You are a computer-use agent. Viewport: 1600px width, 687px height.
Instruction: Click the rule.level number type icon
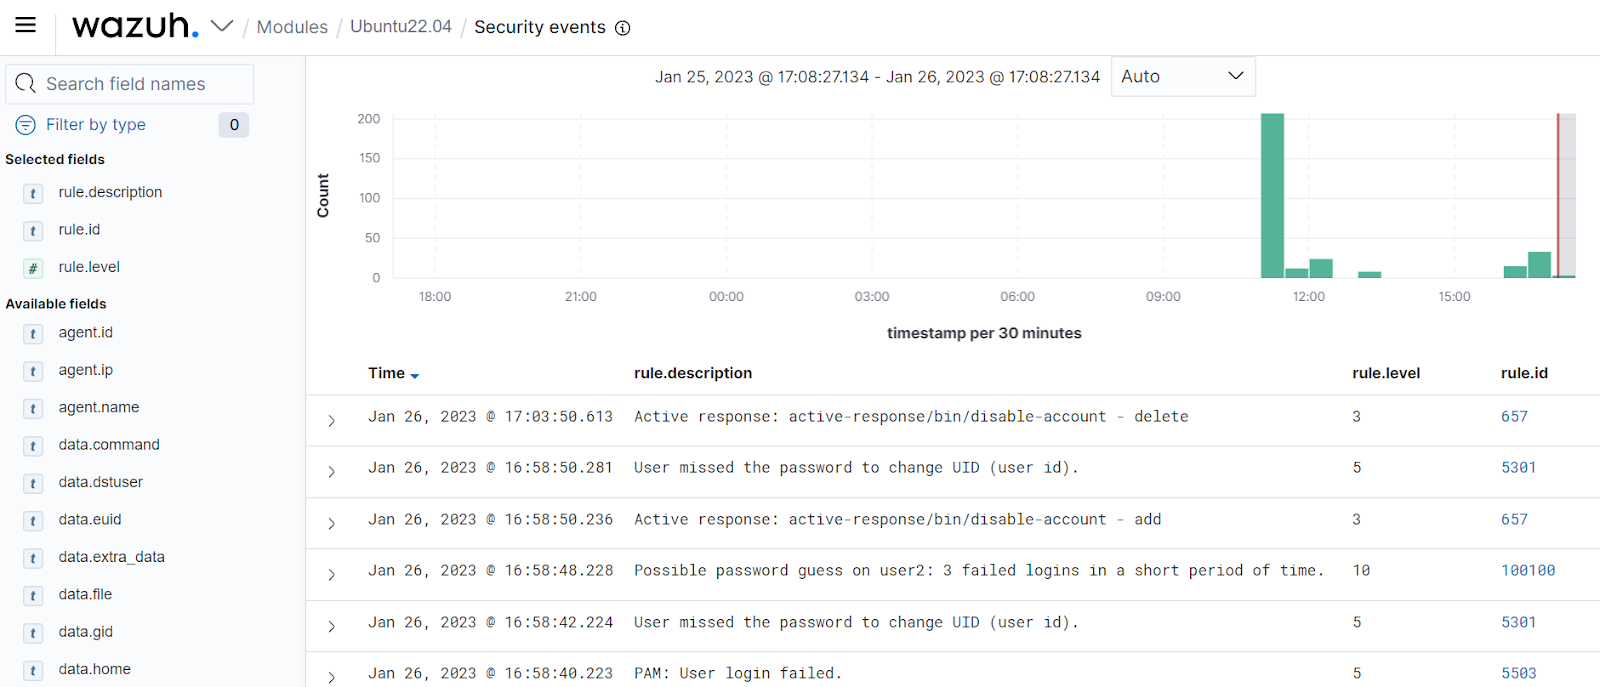tap(33, 268)
